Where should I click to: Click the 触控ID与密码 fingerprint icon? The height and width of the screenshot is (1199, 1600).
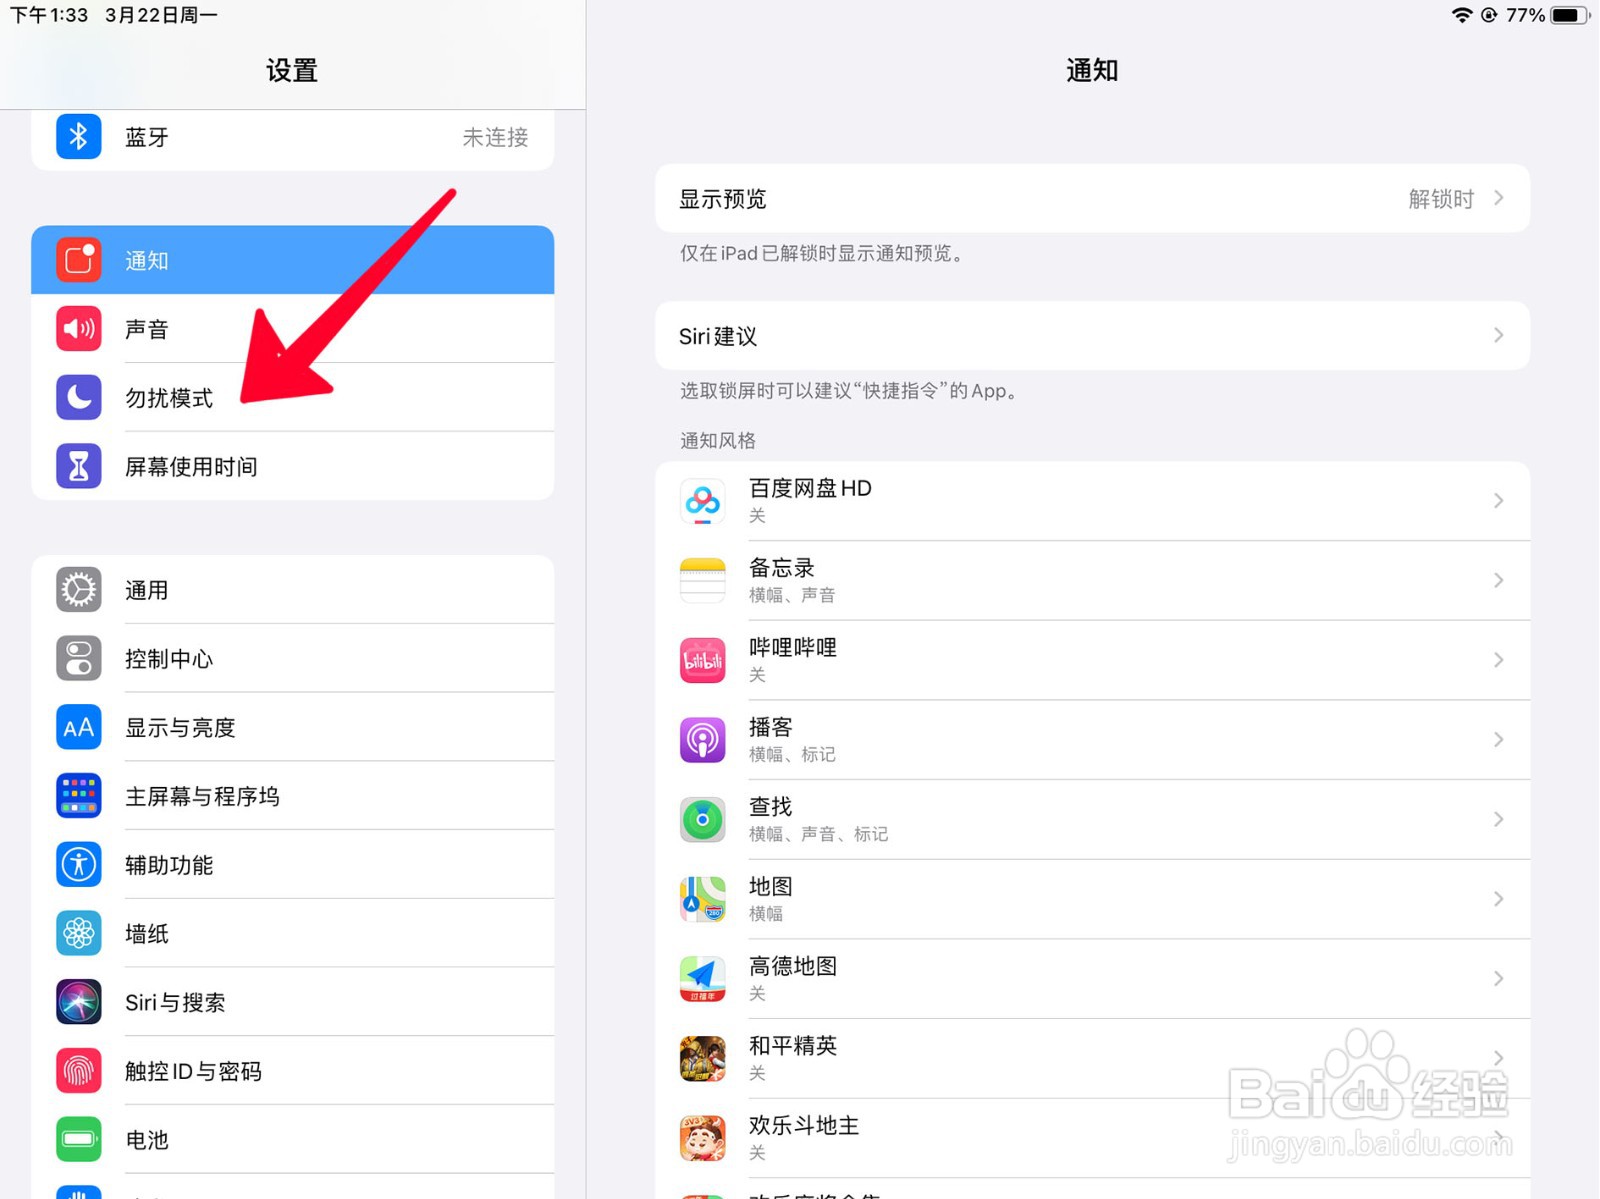[x=78, y=1070]
